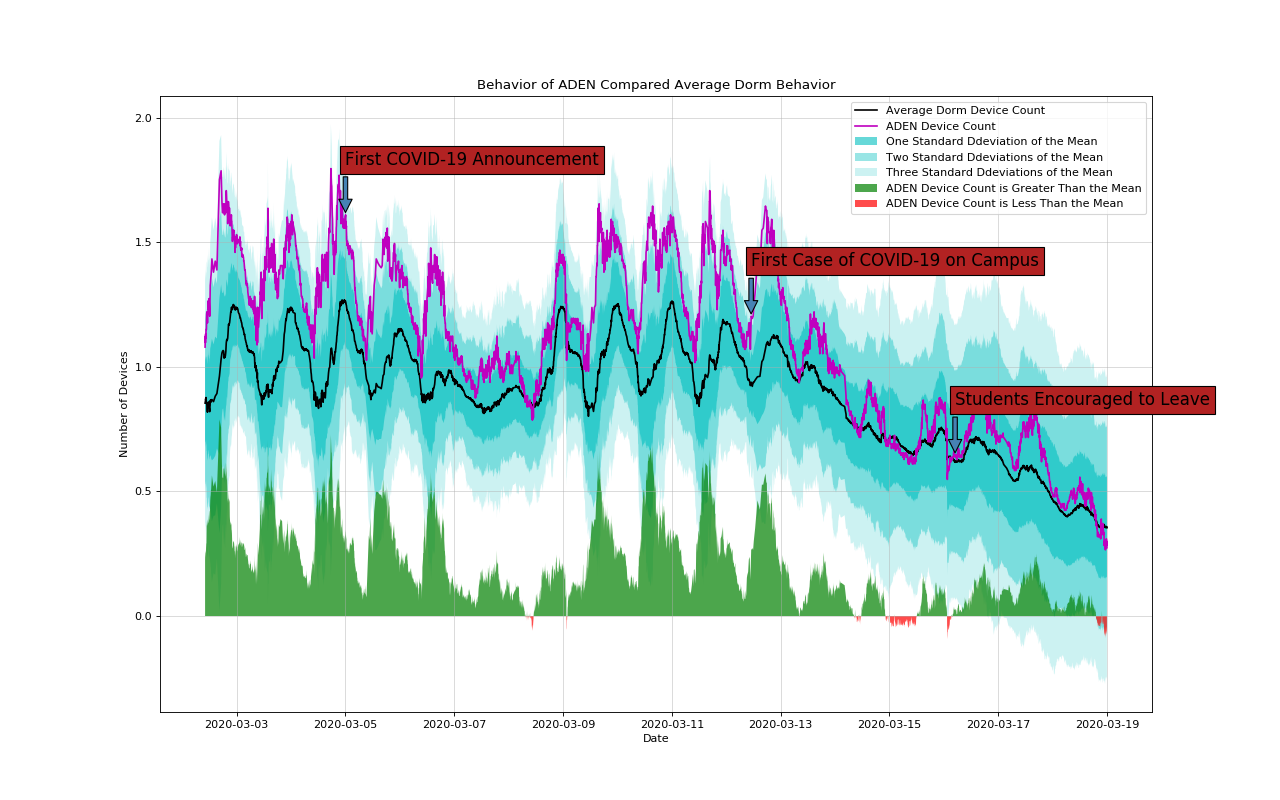Click legend entry 'ADEN Device Count'
The width and height of the screenshot is (1280, 800).
(940, 127)
